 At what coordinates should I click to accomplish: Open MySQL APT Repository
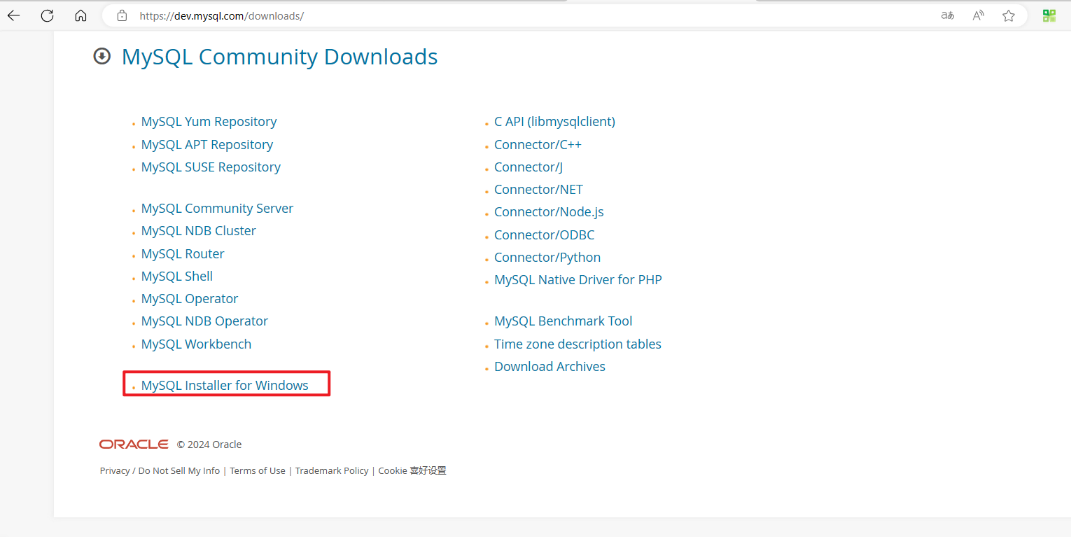tap(207, 145)
